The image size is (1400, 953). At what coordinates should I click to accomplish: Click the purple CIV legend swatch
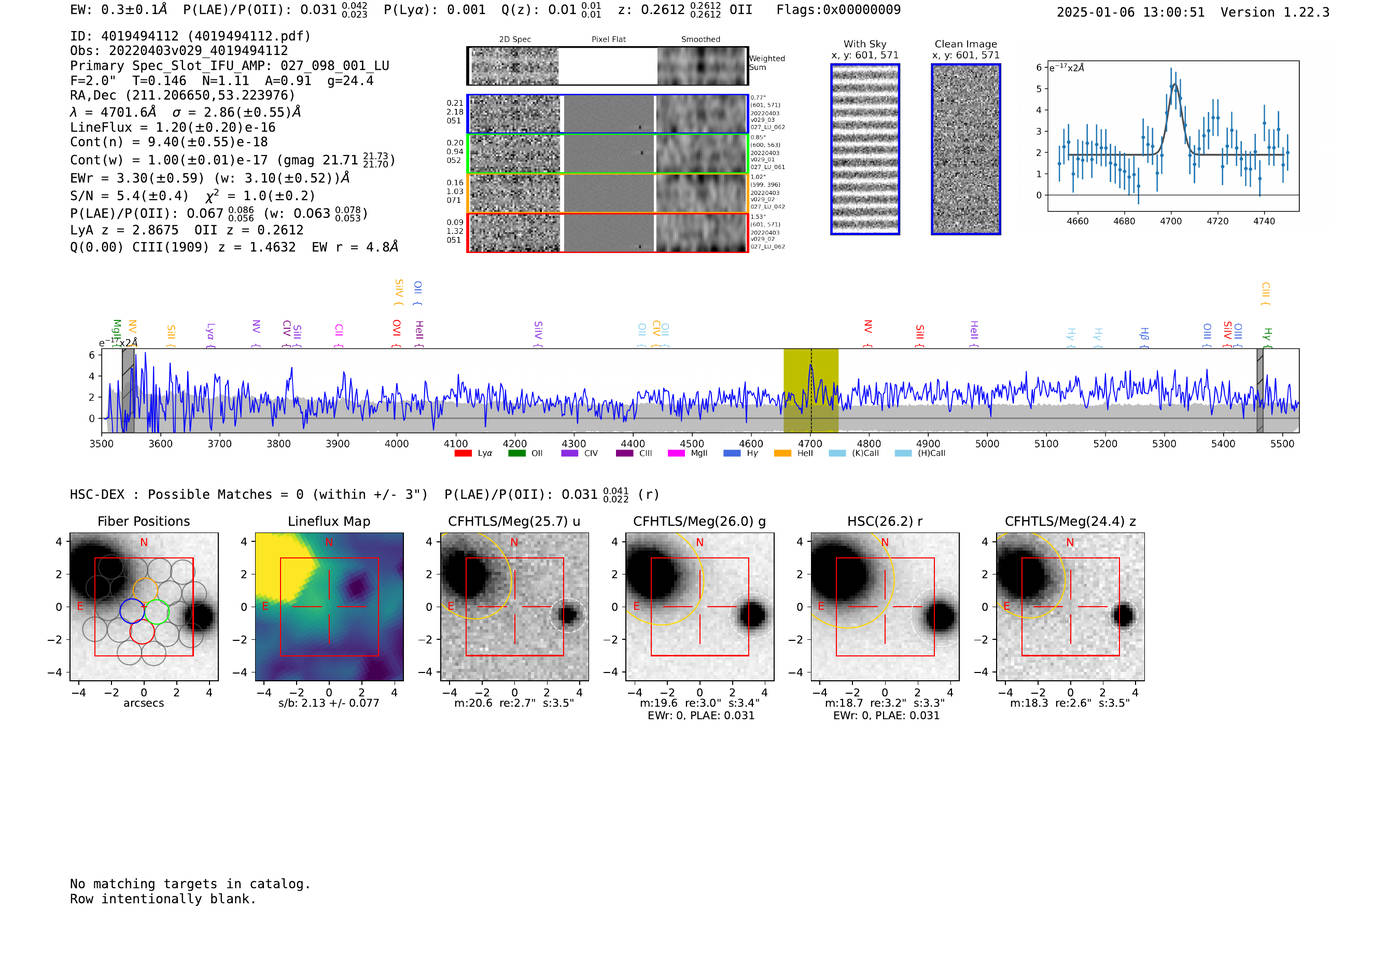(570, 454)
